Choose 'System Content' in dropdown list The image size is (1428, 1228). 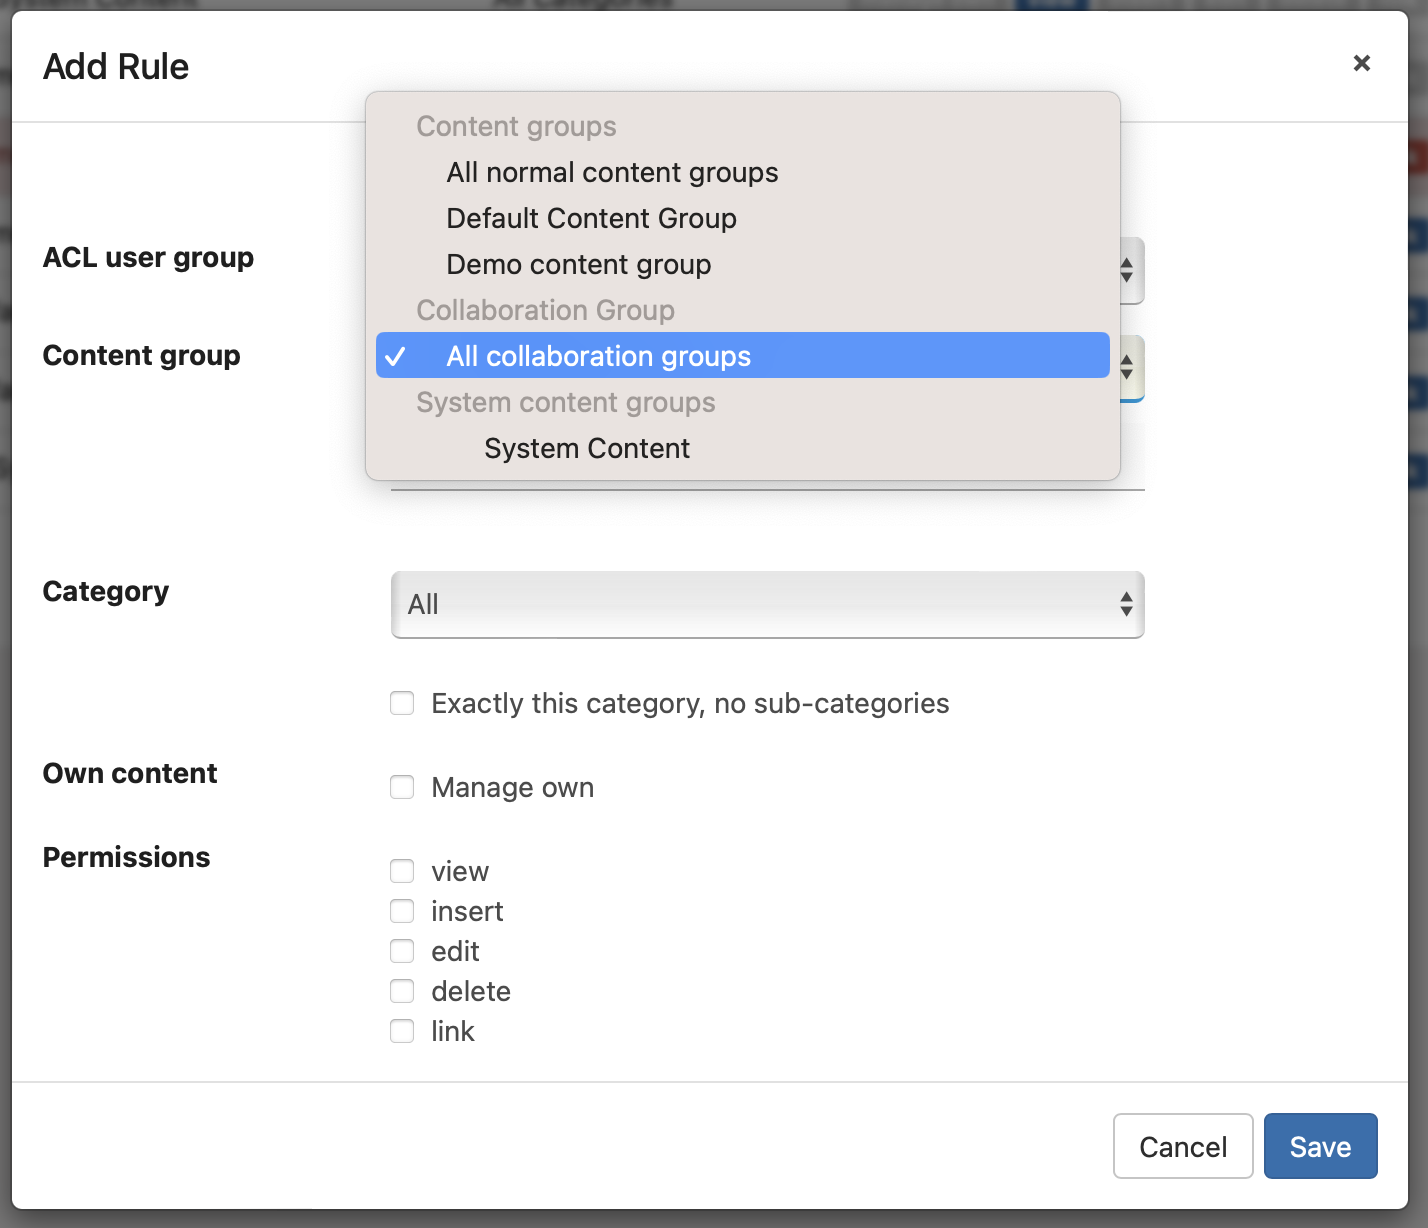tap(586, 449)
